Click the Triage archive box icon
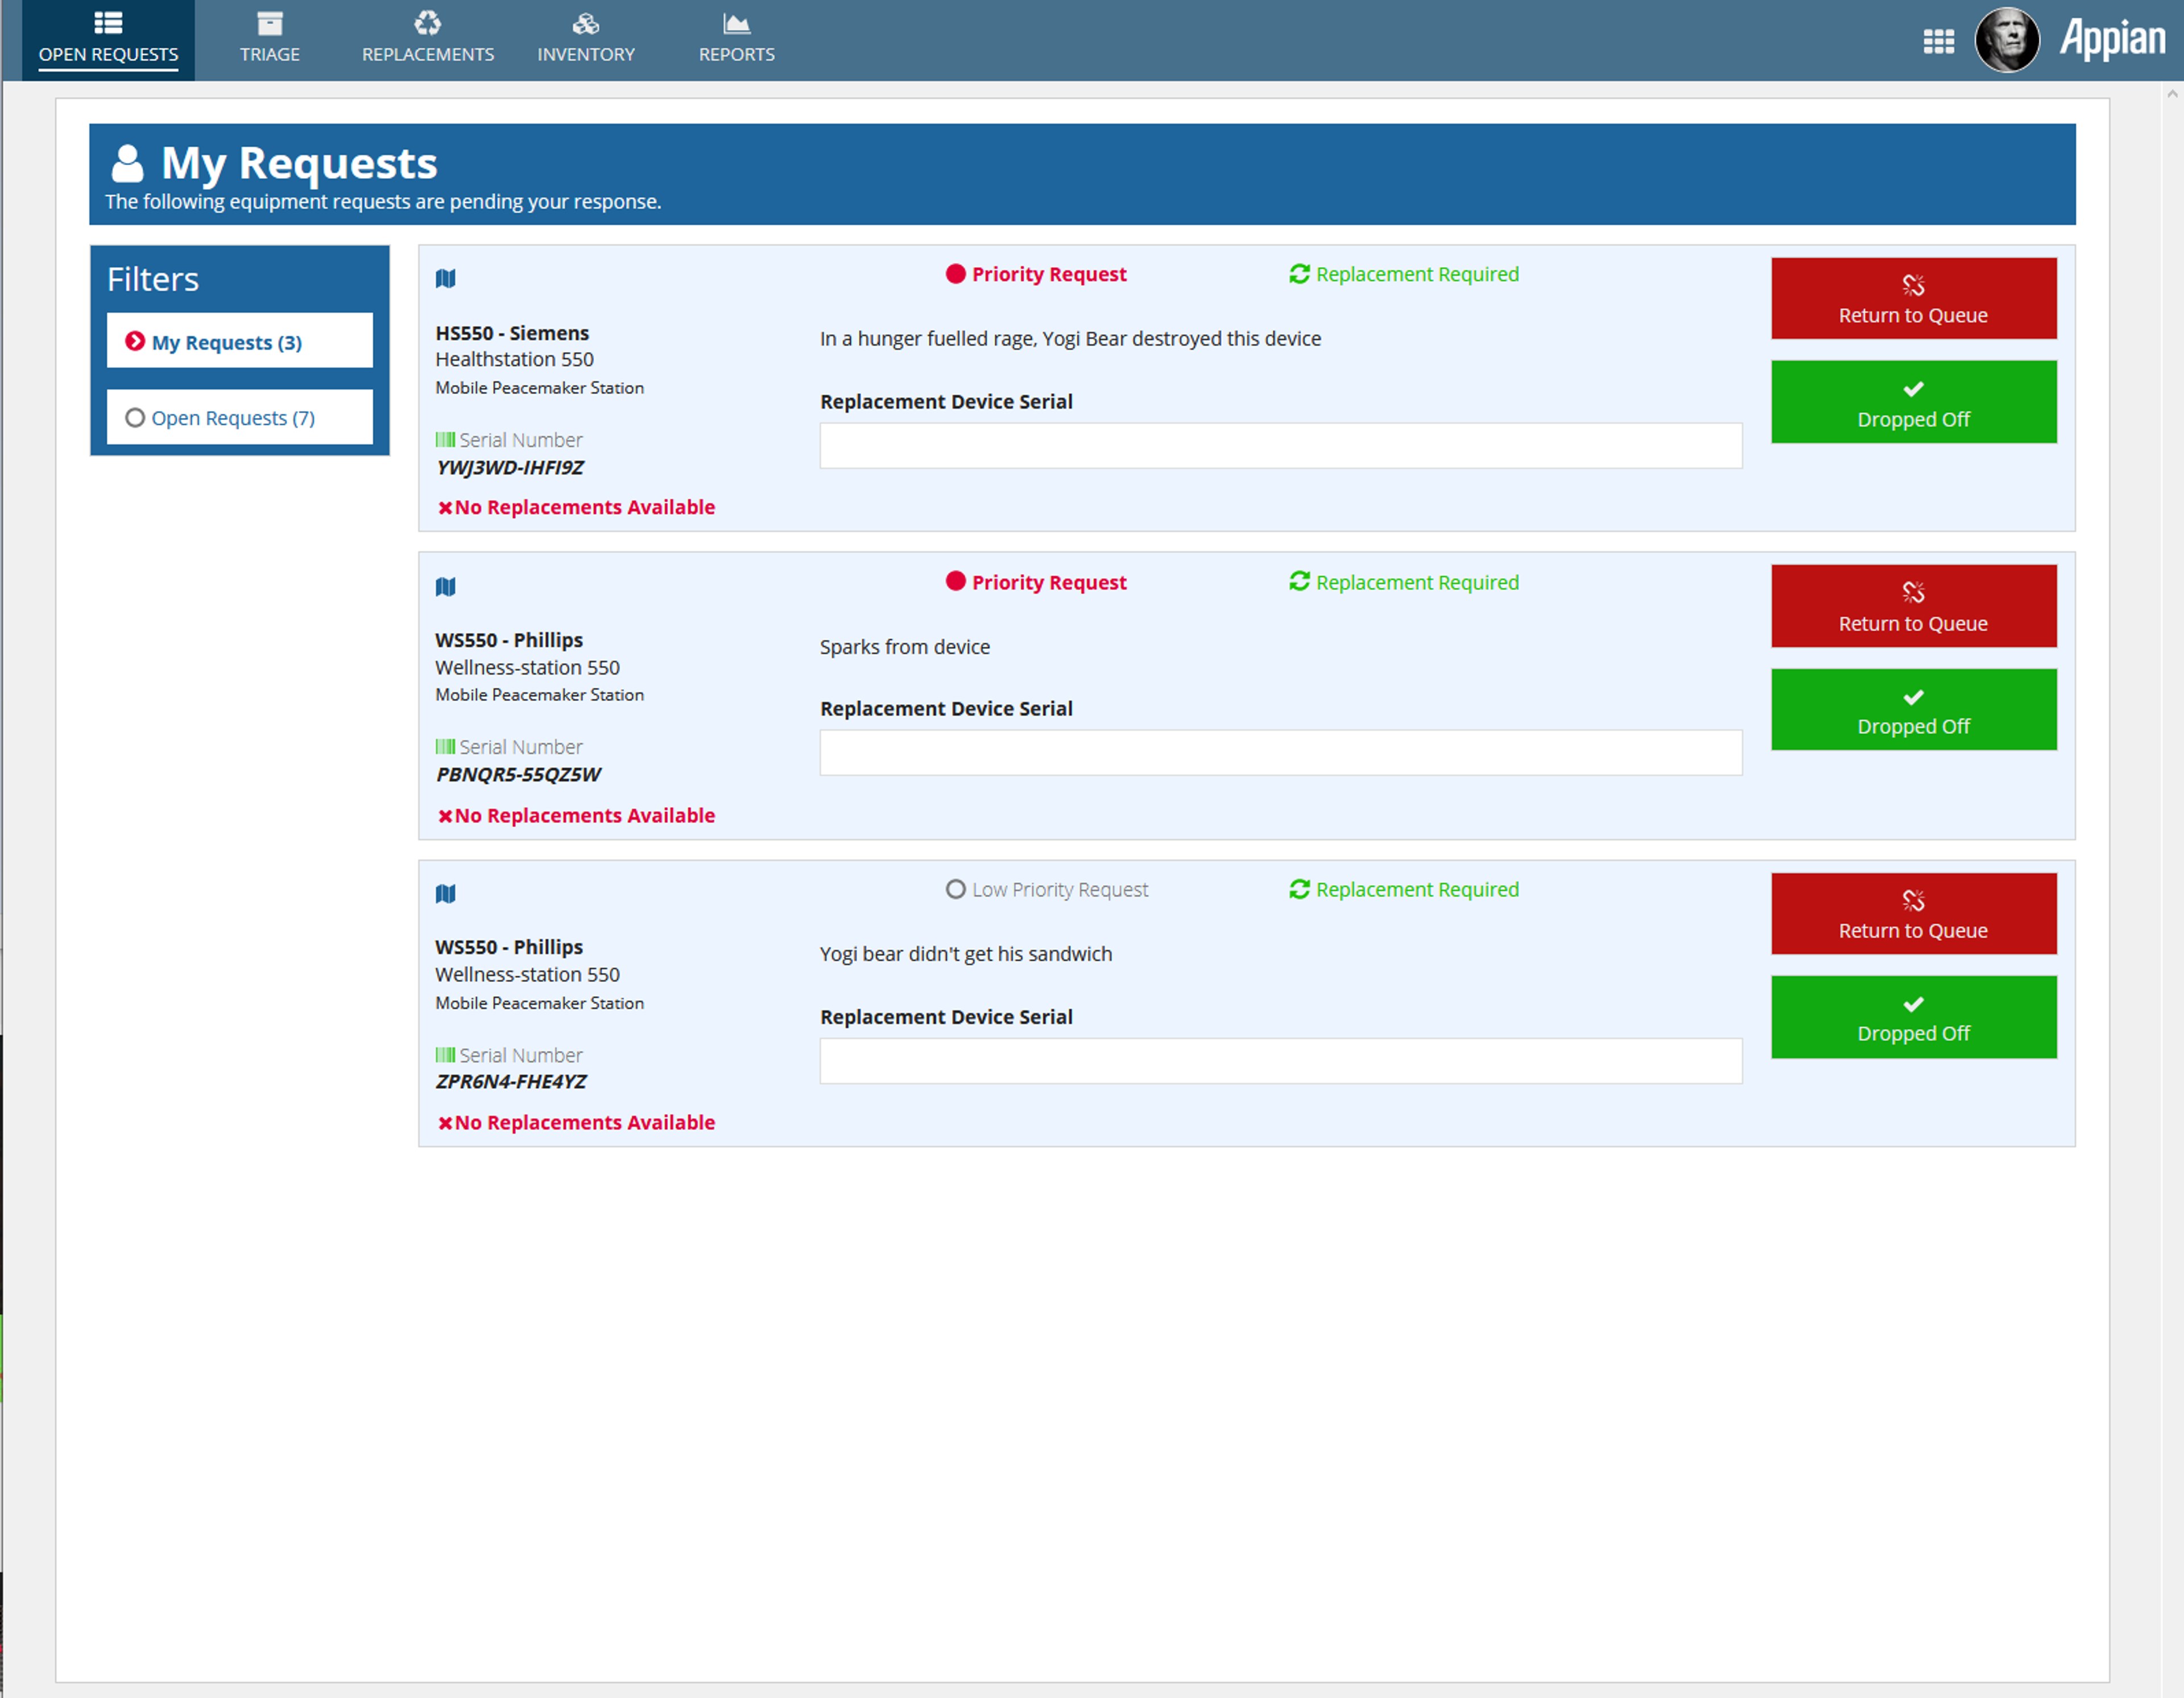Viewport: 2184px width, 1698px height. [x=270, y=23]
